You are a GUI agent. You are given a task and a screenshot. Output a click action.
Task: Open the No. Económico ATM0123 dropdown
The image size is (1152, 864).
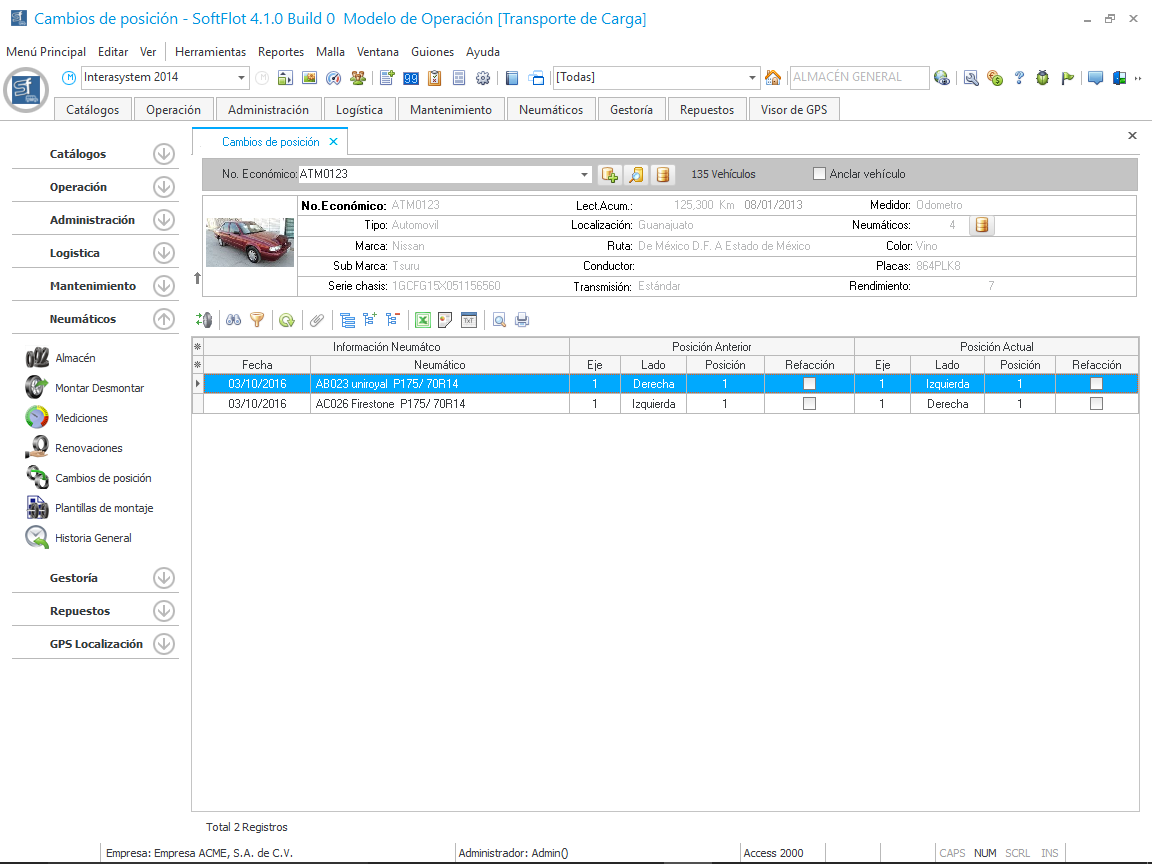(x=585, y=175)
